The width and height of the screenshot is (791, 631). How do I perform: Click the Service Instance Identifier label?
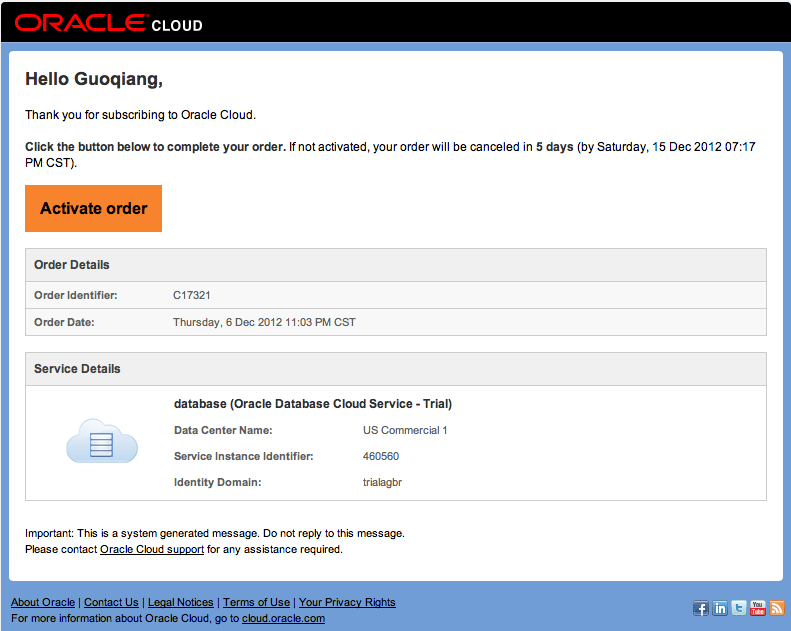coord(244,456)
